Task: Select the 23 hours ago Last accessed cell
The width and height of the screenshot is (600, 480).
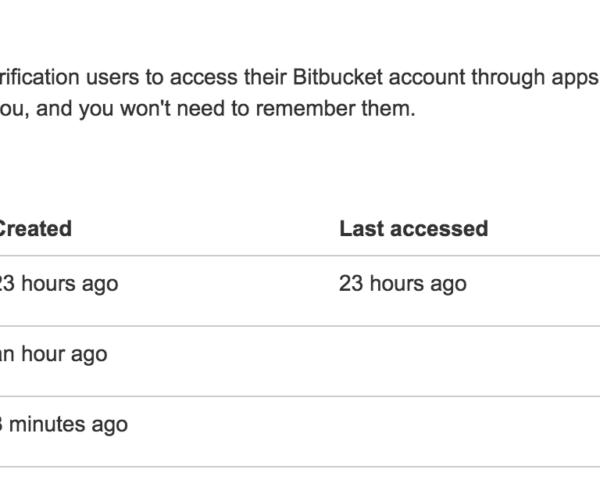Action: click(x=403, y=284)
